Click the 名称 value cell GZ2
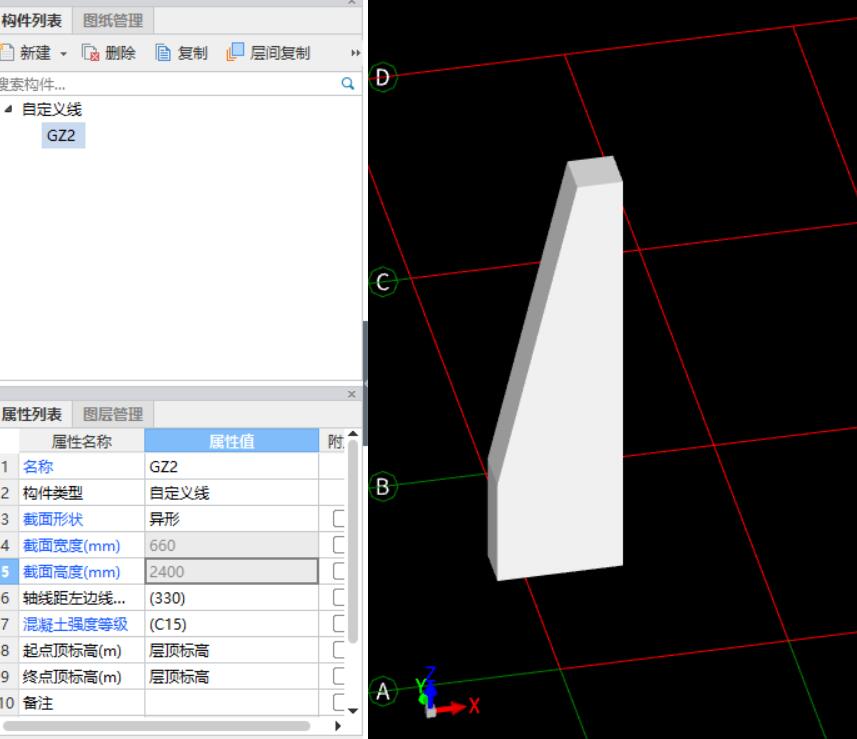Screen dimensions: 857x739 (x=231, y=467)
